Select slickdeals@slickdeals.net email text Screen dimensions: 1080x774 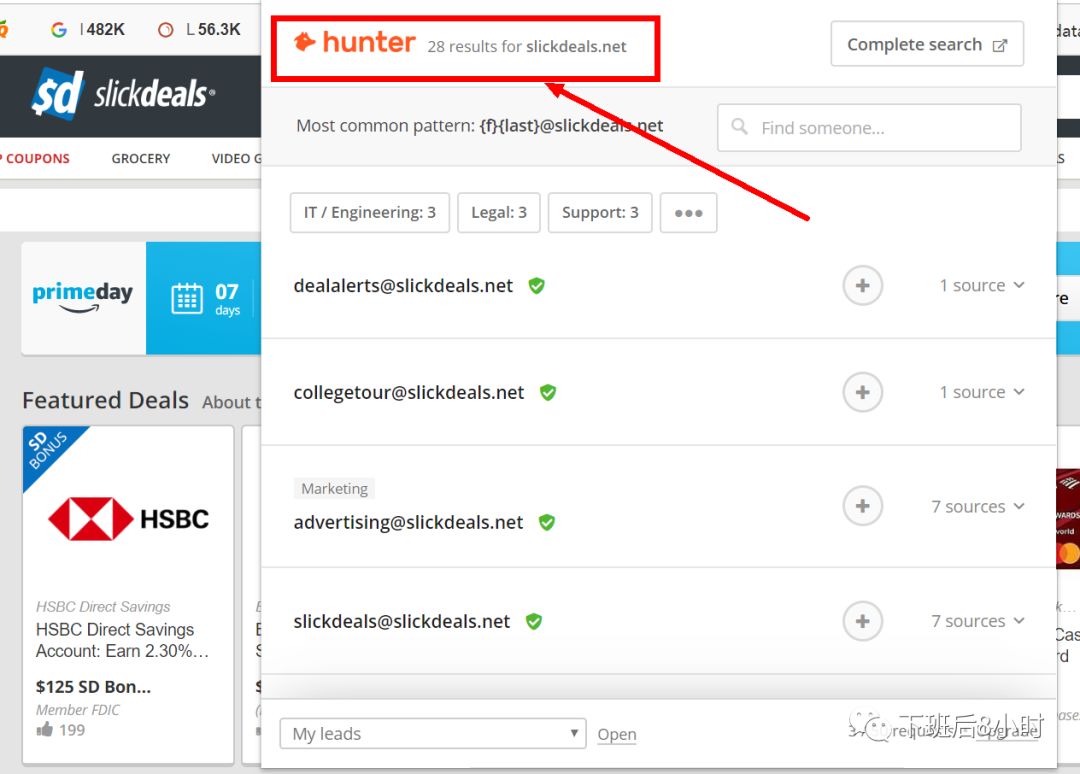click(x=402, y=622)
